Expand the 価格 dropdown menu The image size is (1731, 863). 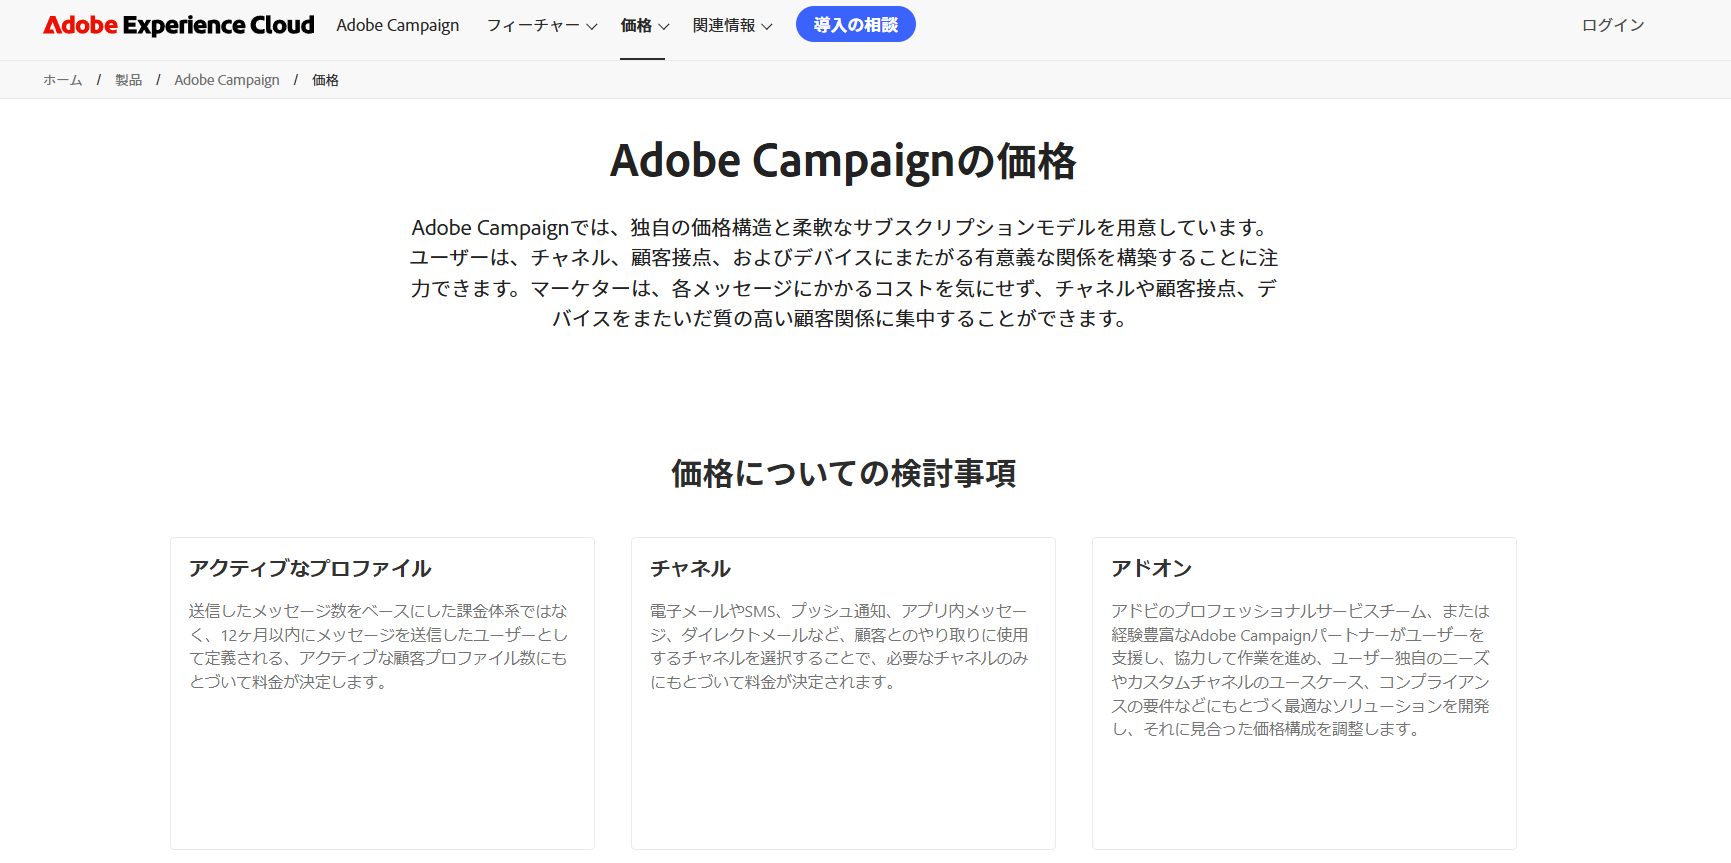(x=645, y=25)
